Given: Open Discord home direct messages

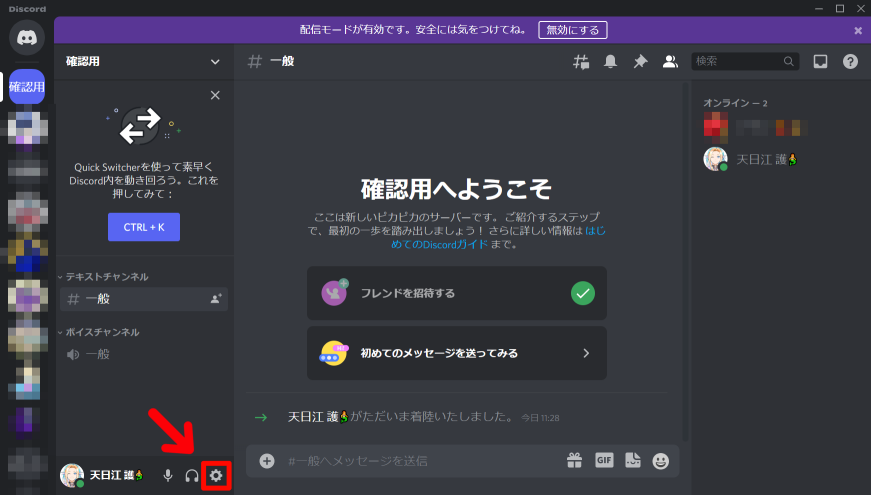Looking at the screenshot, I should click(27, 37).
